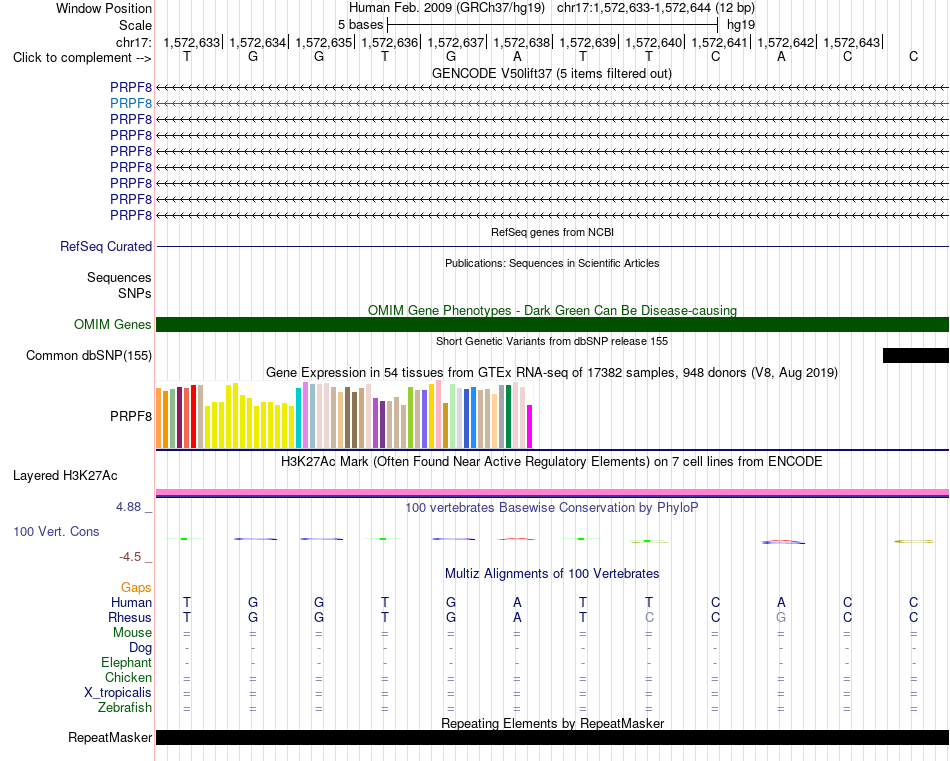Click '100 vertebrates Basewise Conservation by PhyloP' title
The image size is (950, 761).
[552, 508]
